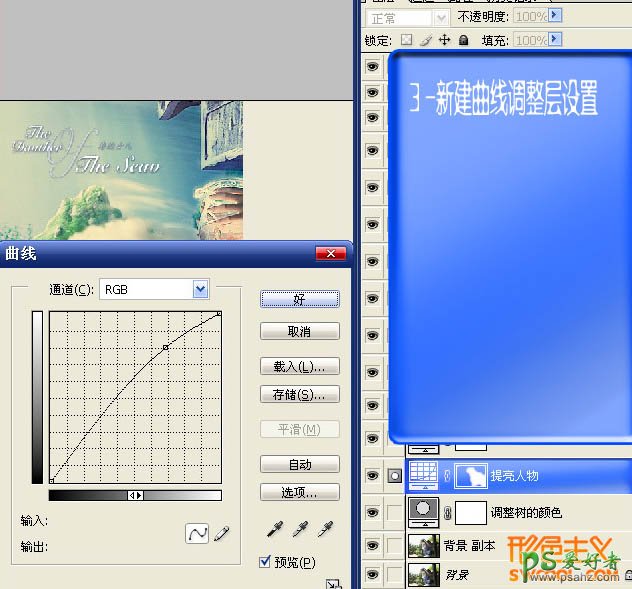Click the 好 OK button
Screen dimensions: 632x589
click(299, 298)
